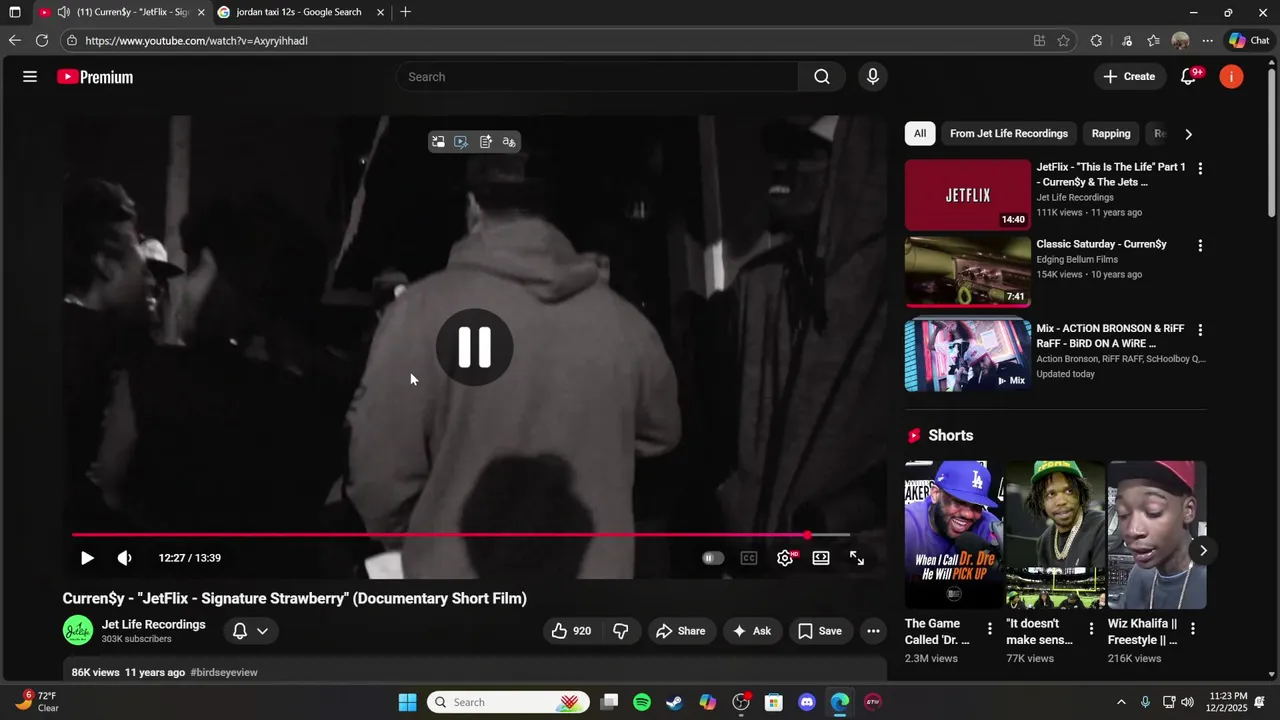Add page to favorites star
Viewport: 1280px width, 720px height.
pos(1063,41)
